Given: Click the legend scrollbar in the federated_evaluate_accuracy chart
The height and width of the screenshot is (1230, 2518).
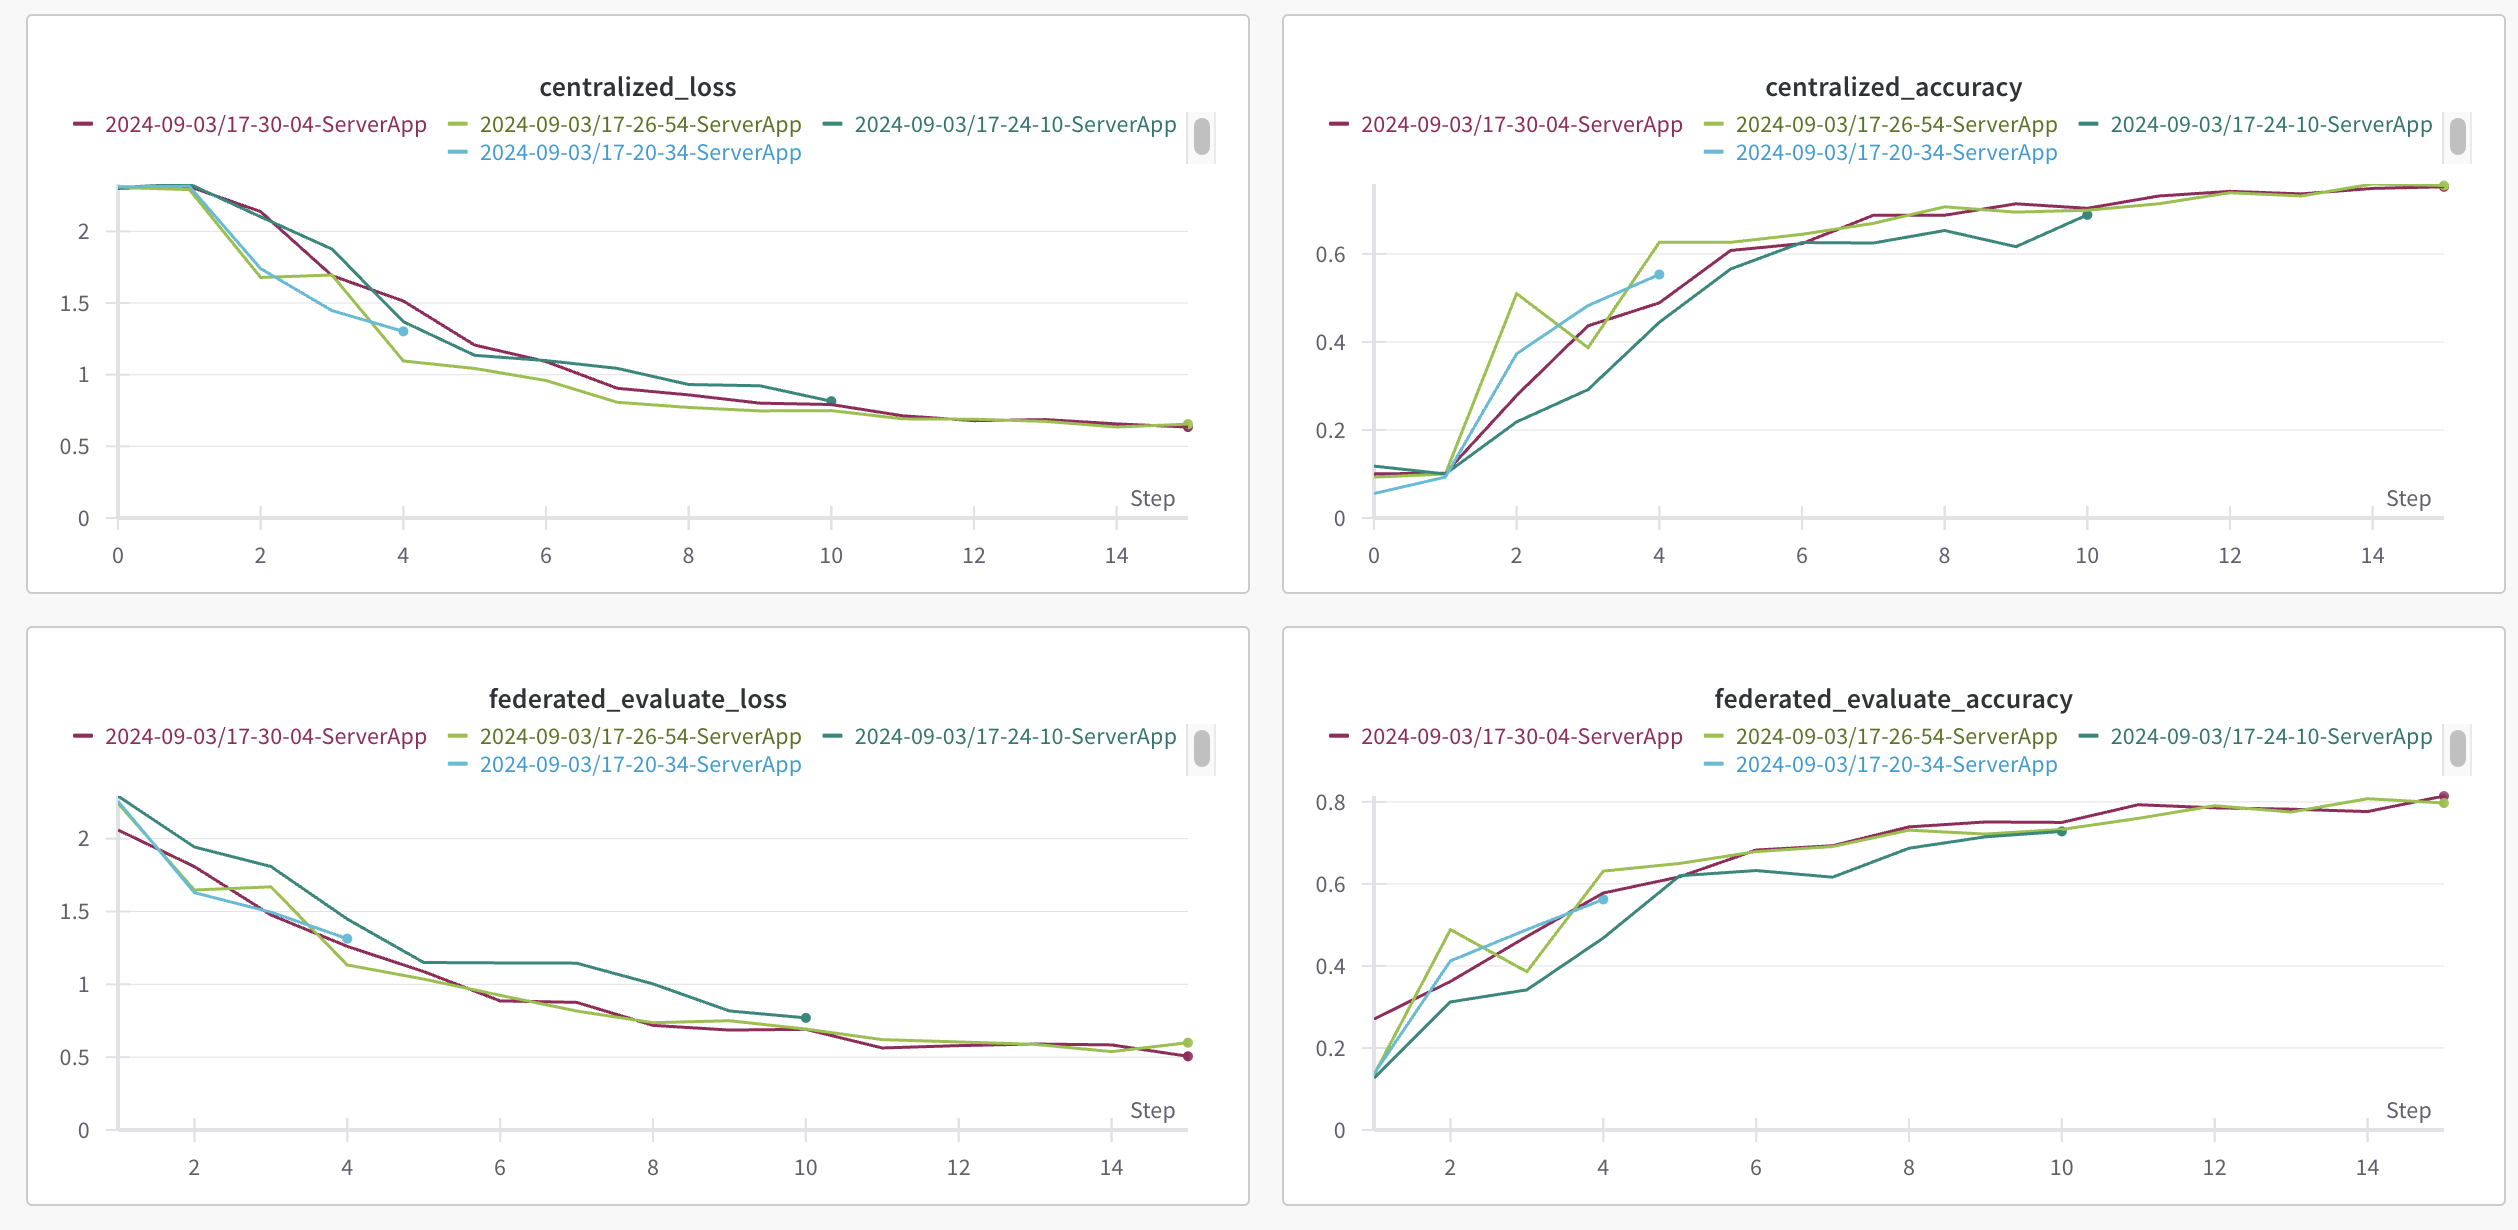Looking at the screenshot, I should pos(2458,749).
